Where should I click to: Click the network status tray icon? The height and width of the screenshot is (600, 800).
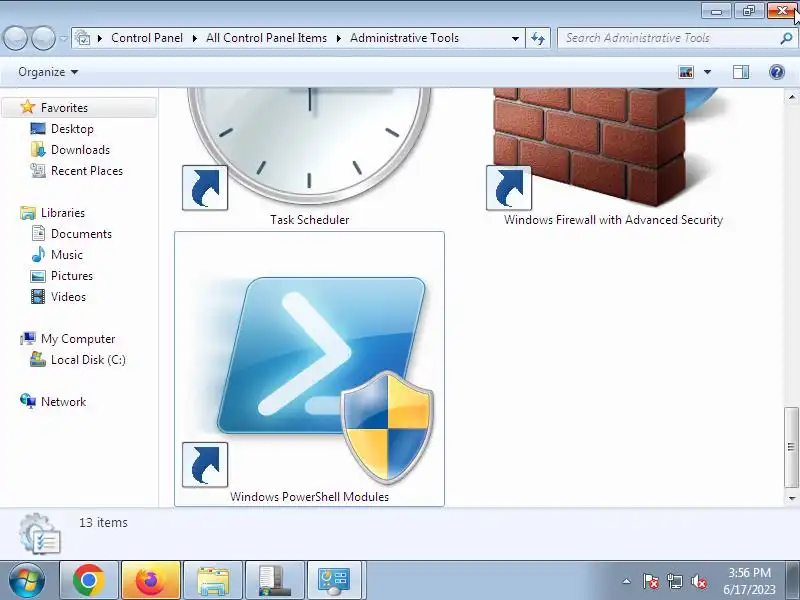[x=675, y=581]
